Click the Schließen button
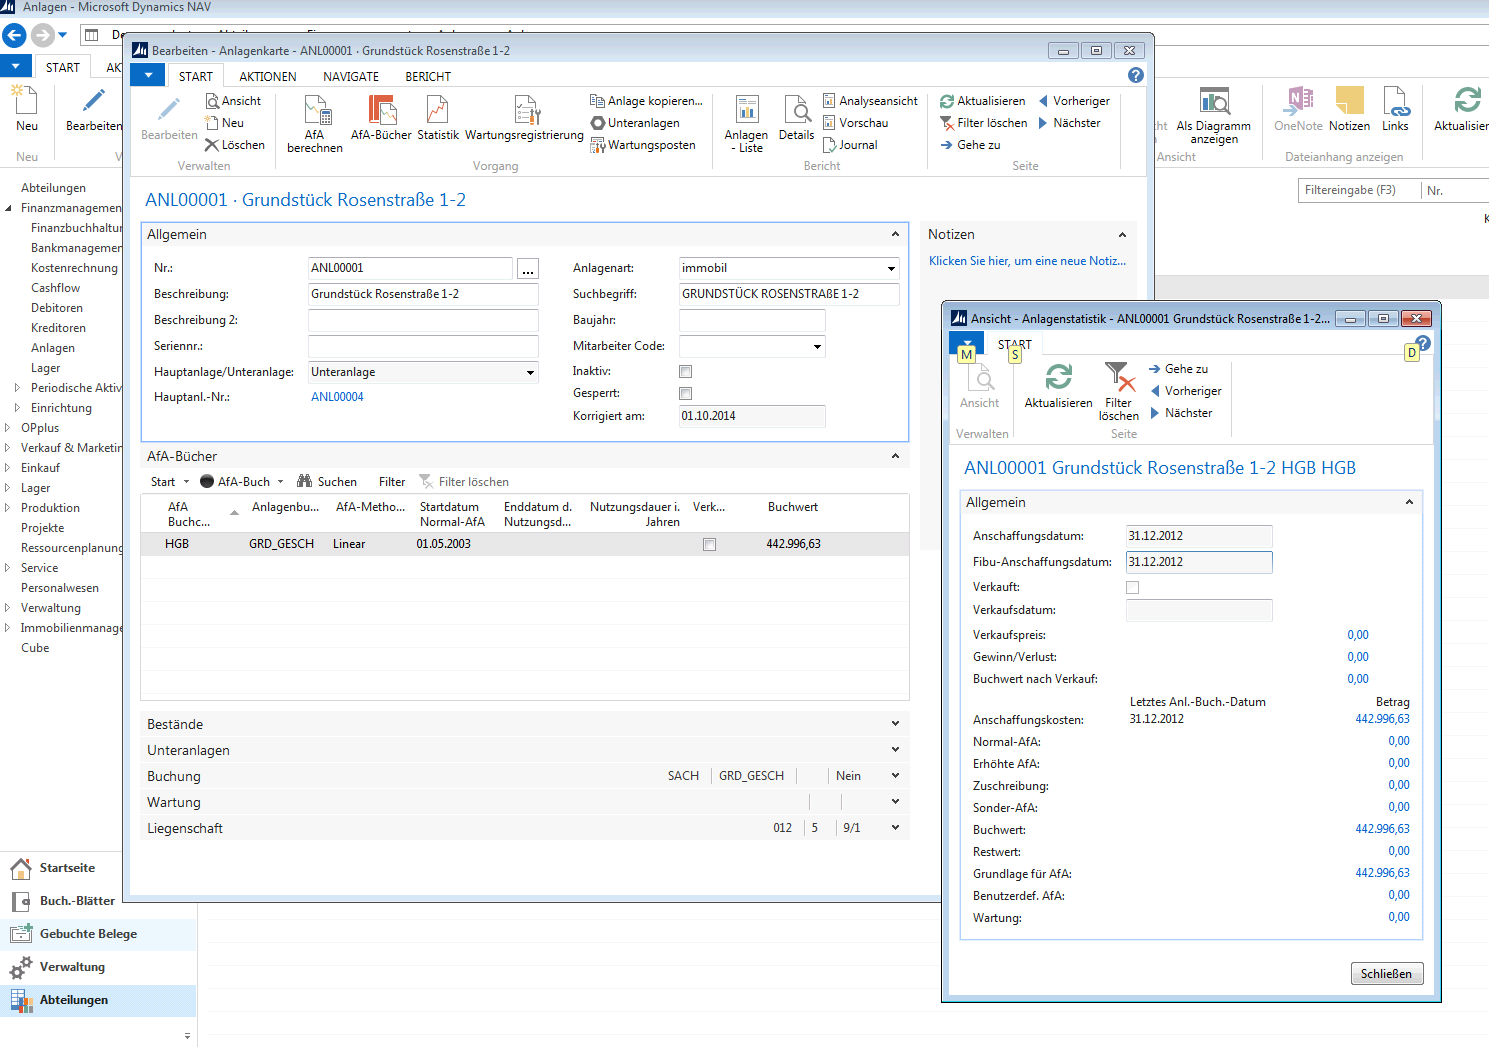This screenshot has width=1489, height=1047. pos(1386,974)
